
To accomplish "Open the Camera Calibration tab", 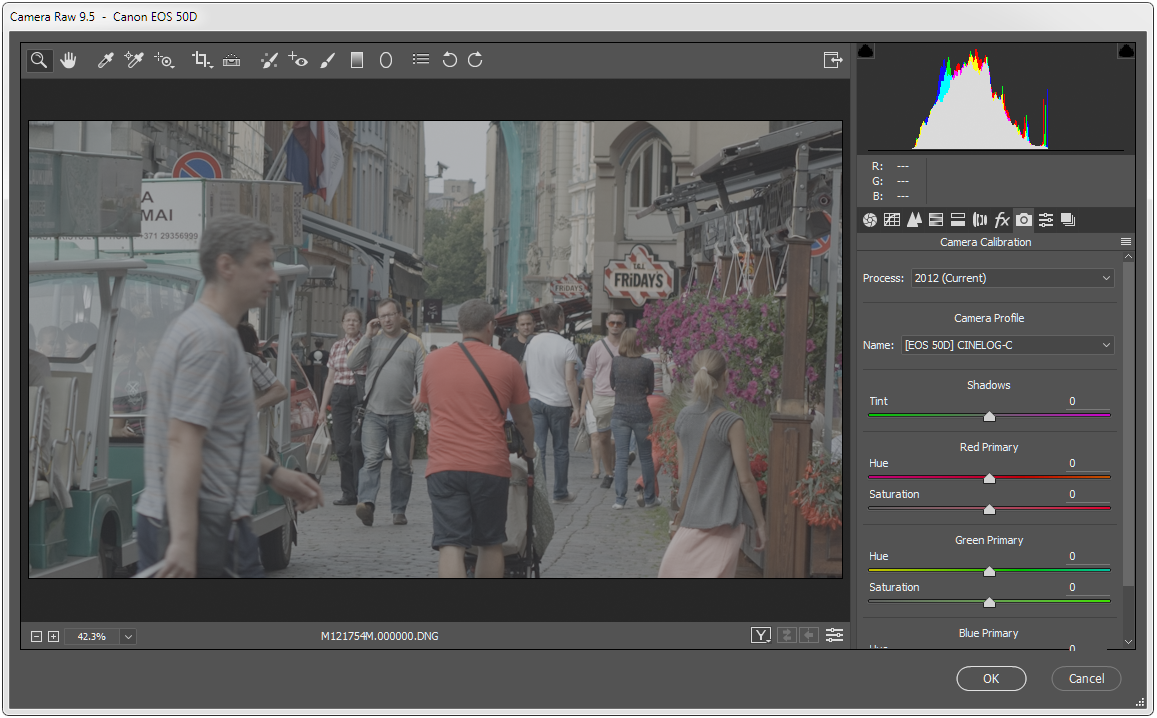I will 1023,220.
